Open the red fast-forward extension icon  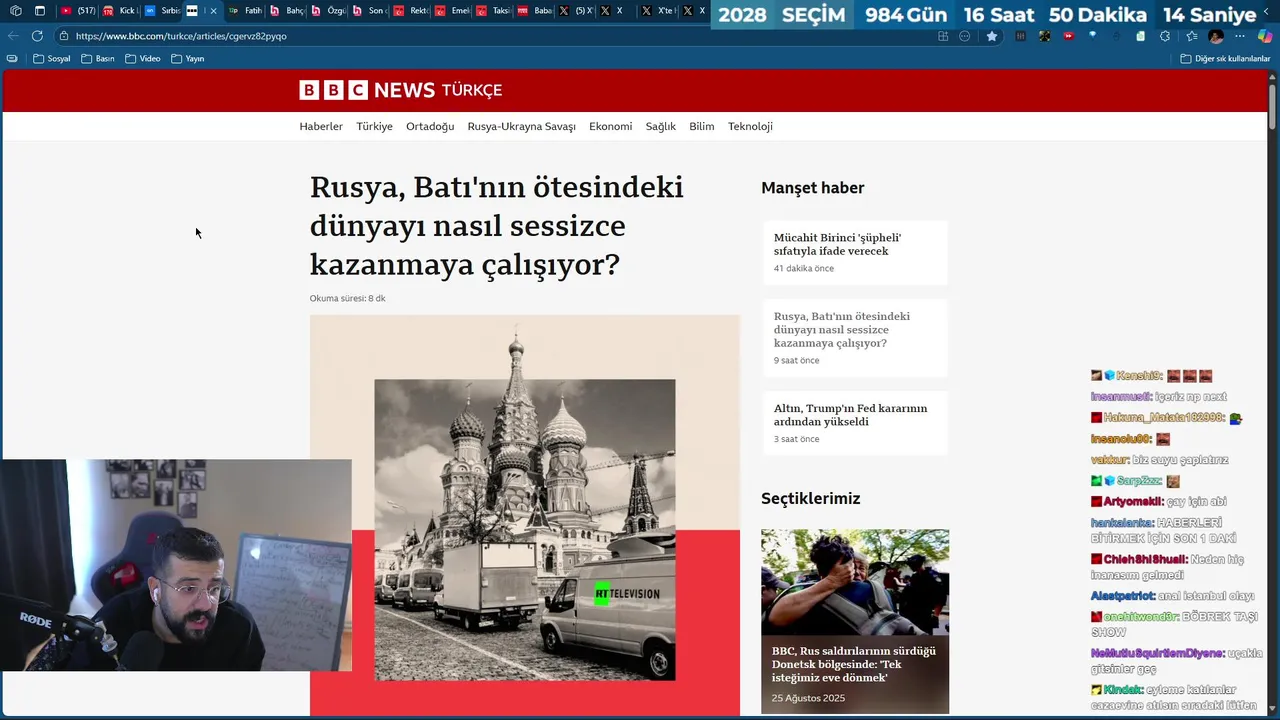coord(1069,36)
